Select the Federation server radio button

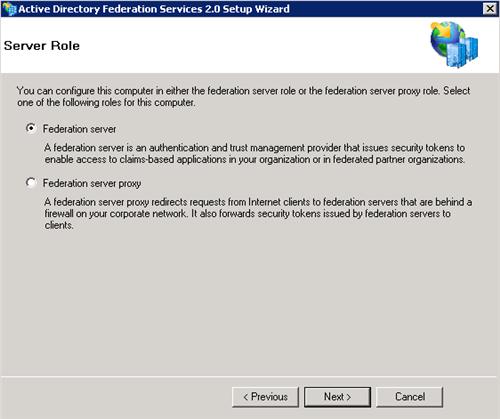pyautogui.click(x=31, y=128)
